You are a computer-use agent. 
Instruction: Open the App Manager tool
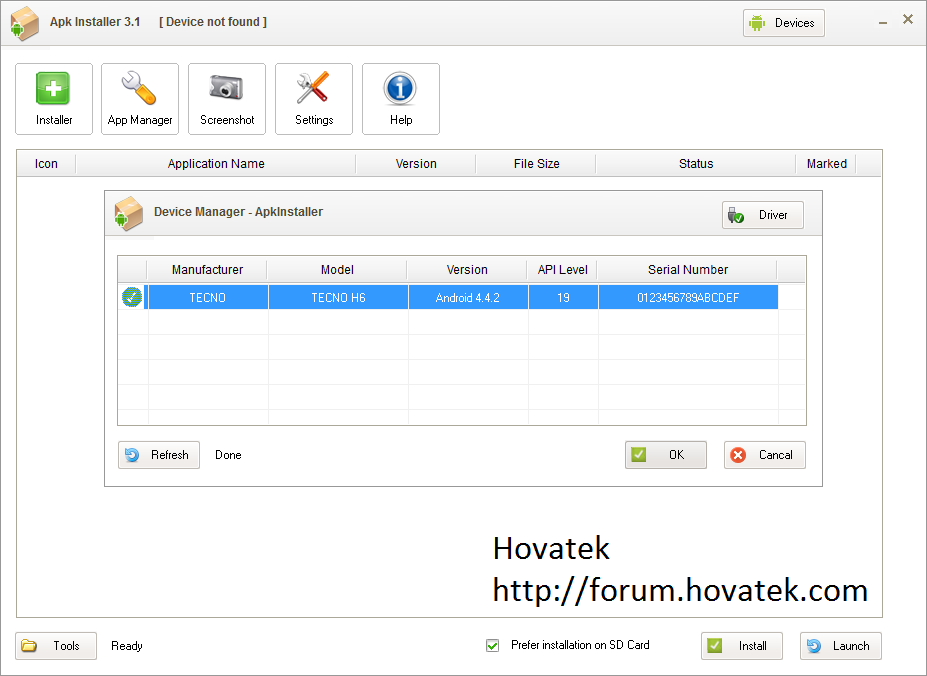coord(140,98)
